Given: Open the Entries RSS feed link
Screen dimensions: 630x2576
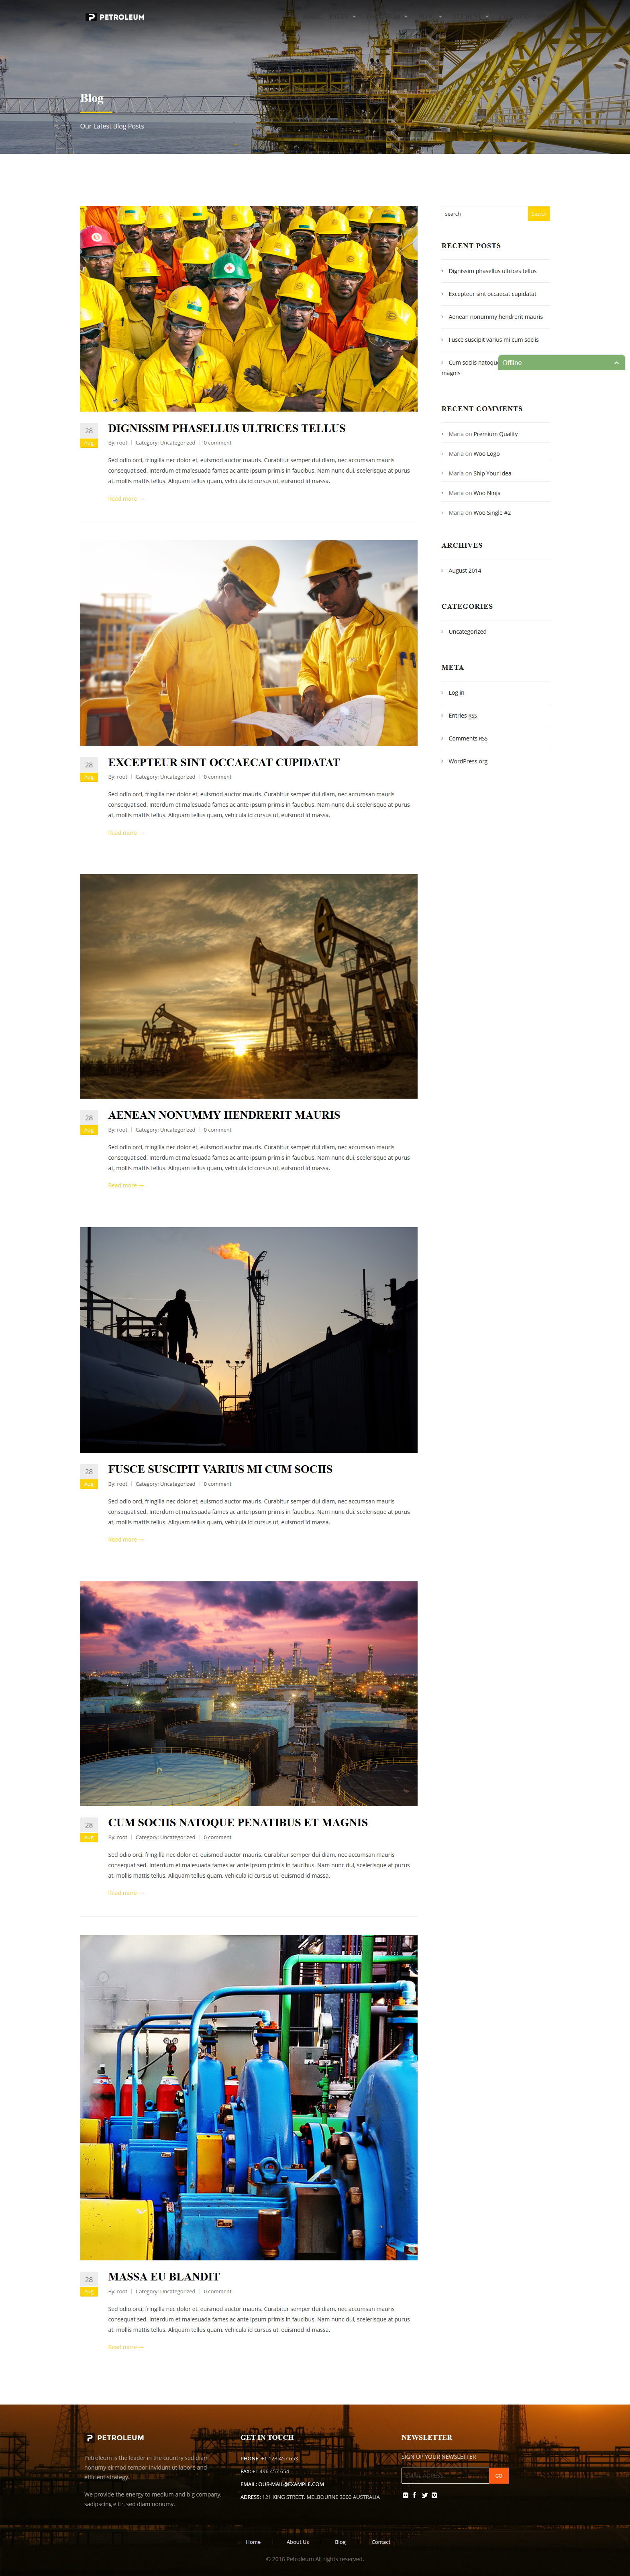Looking at the screenshot, I should [462, 716].
